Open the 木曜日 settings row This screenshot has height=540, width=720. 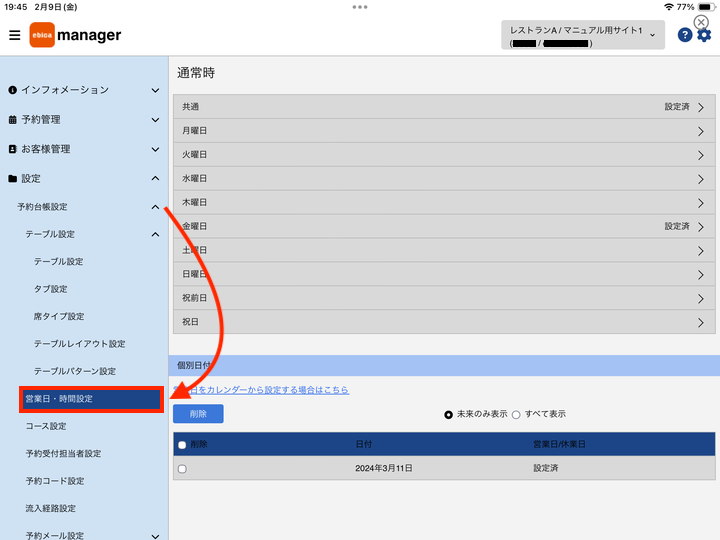click(x=444, y=202)
